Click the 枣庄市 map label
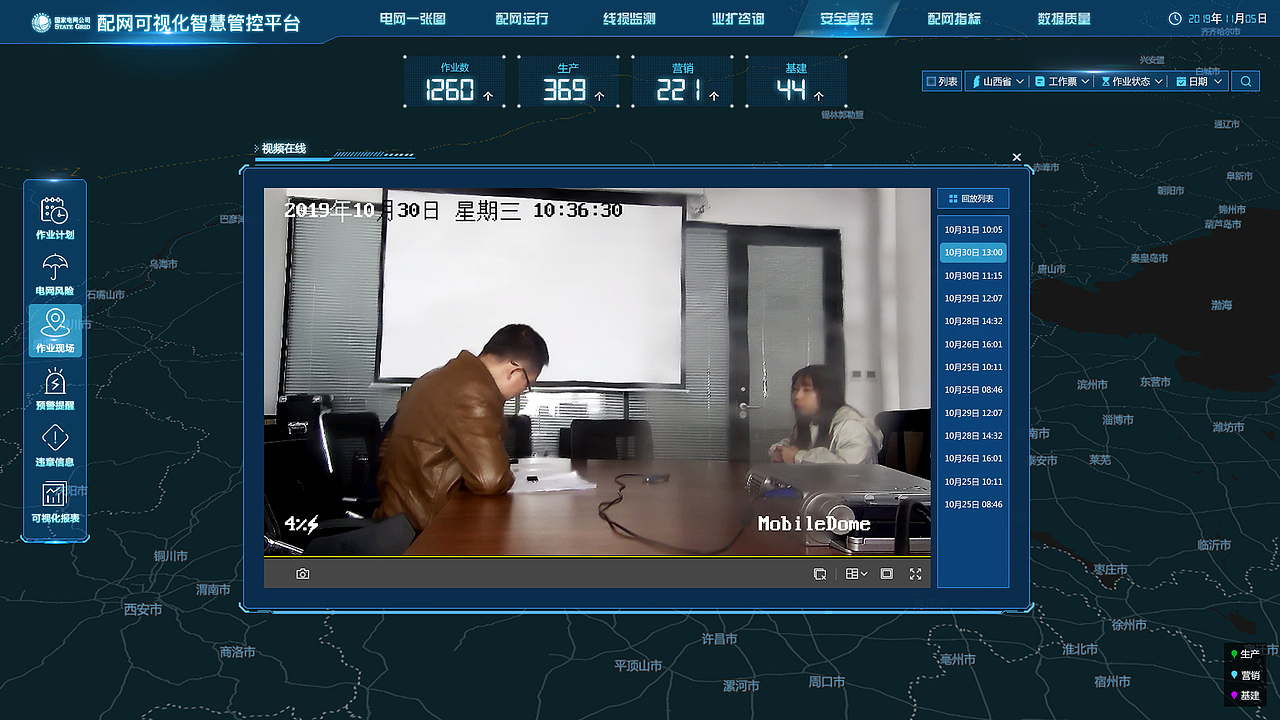The image size is (1280, 720). coord(1110,569)
